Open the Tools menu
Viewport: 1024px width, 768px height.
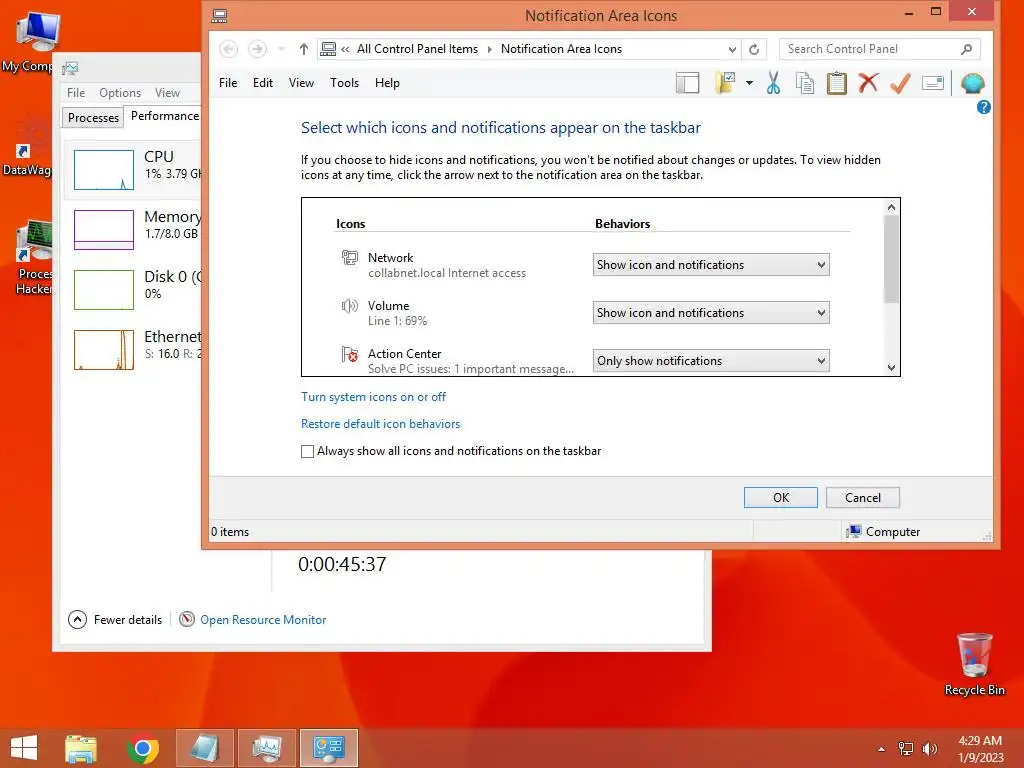point(344,83)
